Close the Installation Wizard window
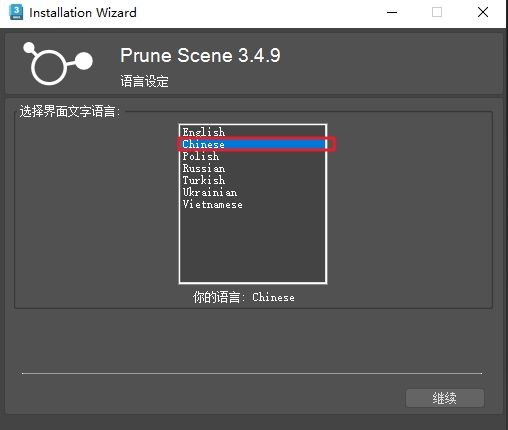This screenshot has width=508, height=430. (x=483, y=13)
